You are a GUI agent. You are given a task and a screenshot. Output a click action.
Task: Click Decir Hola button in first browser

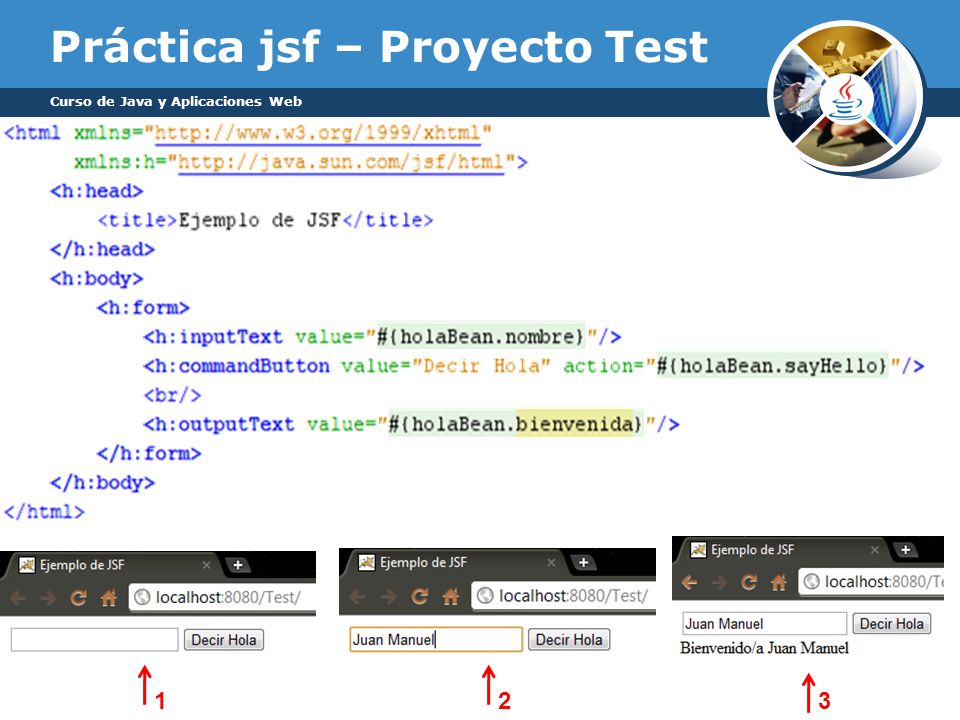224,640
